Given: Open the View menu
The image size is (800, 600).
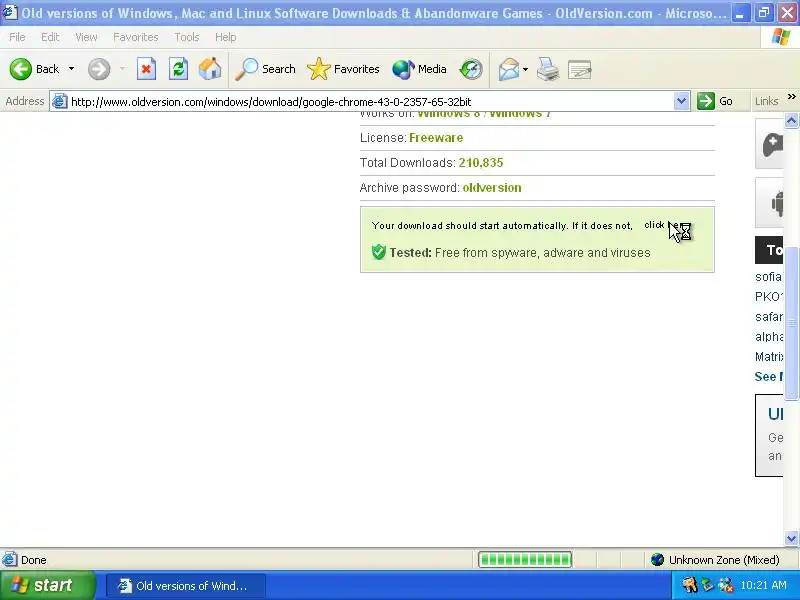Looking at the screenshot, I should 86,37.
